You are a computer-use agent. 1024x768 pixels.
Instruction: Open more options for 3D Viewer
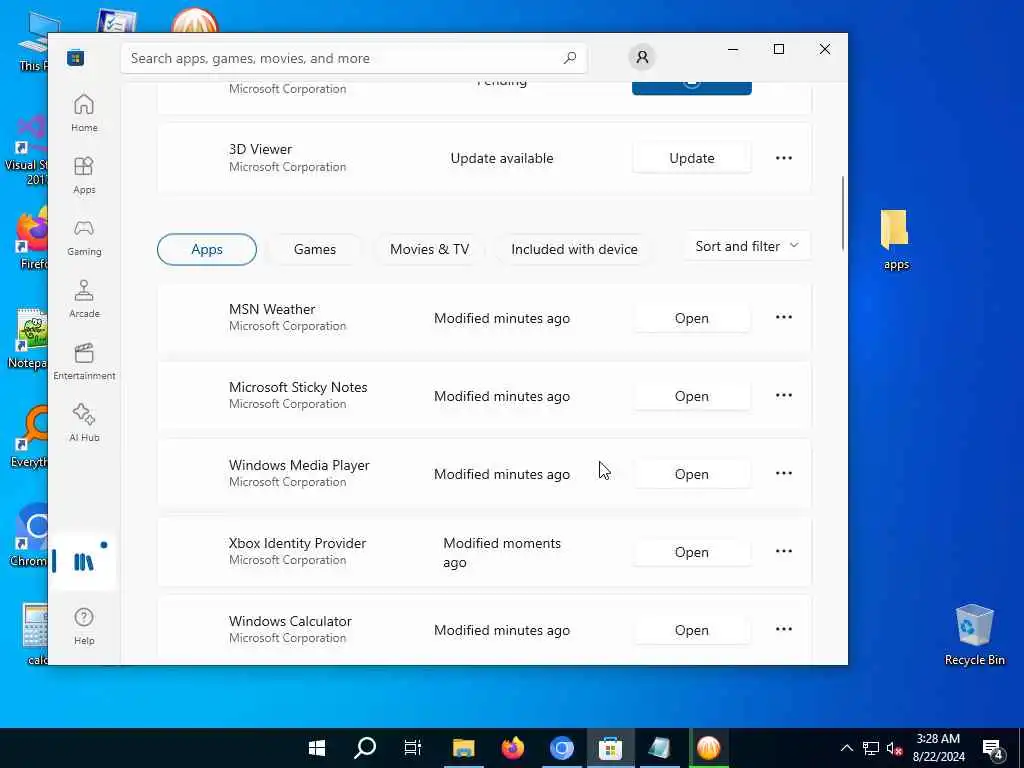coord(784,158)
